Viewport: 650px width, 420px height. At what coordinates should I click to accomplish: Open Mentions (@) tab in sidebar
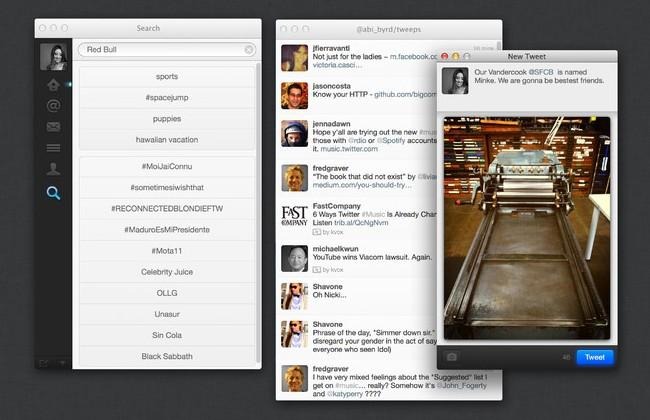coord(53,106)
